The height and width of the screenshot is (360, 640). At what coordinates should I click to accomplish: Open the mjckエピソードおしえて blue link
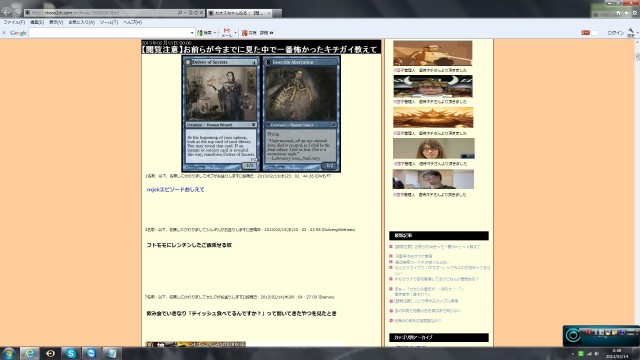[176, 190]
